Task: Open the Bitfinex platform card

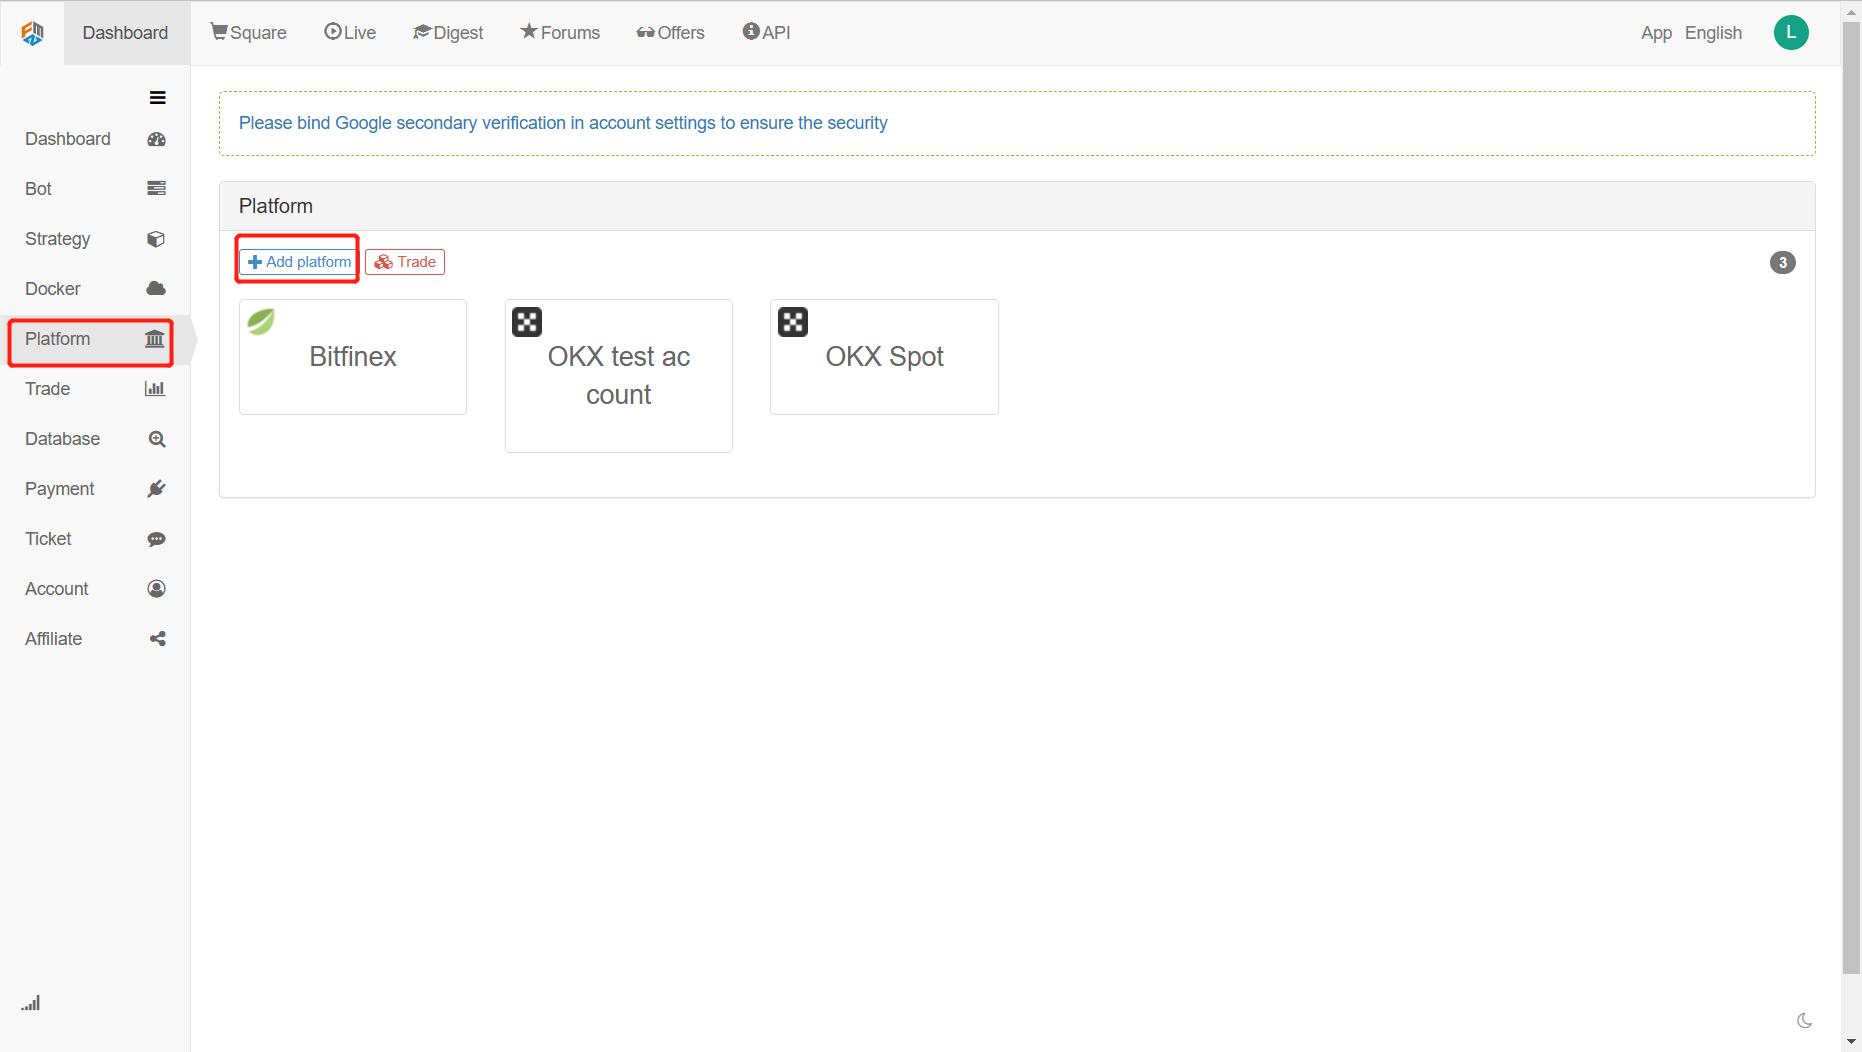Action: (x=353, y=357)
